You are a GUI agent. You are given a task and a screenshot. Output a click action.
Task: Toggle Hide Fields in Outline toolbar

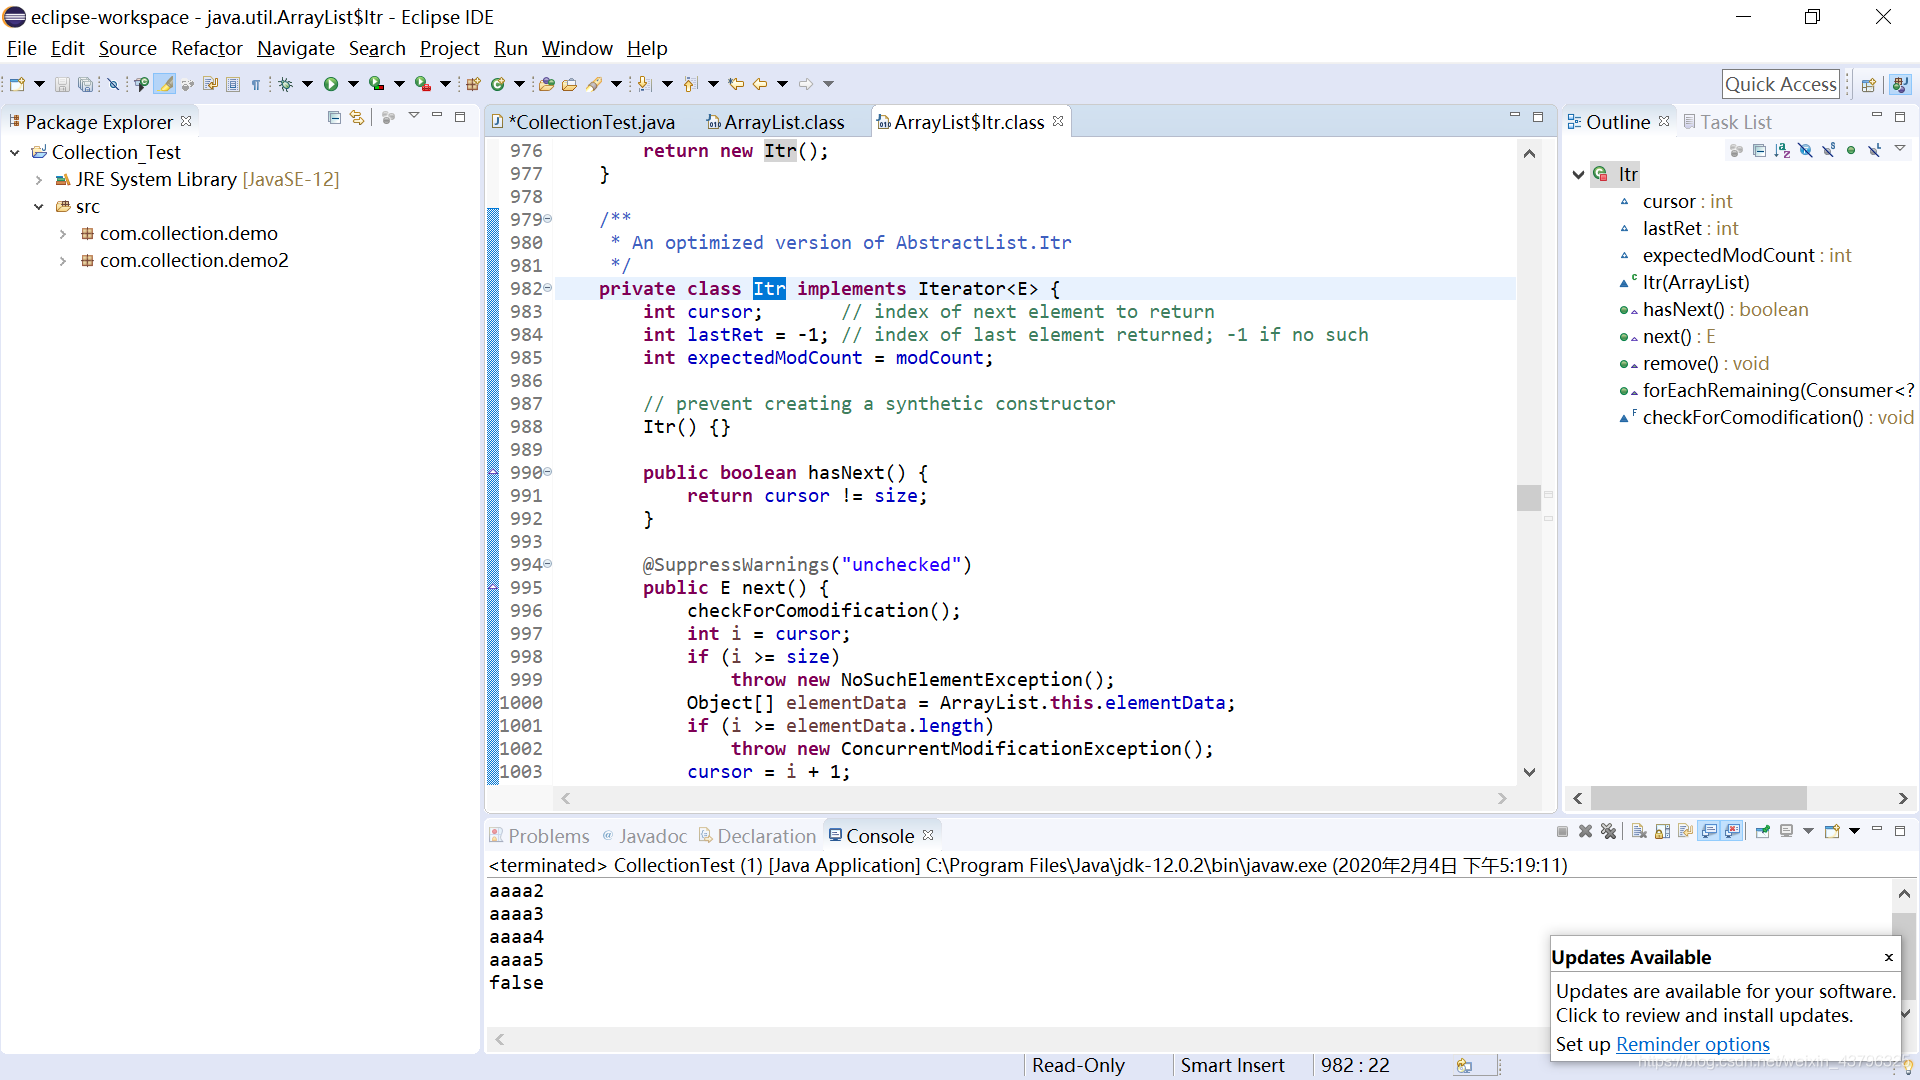1805,150
